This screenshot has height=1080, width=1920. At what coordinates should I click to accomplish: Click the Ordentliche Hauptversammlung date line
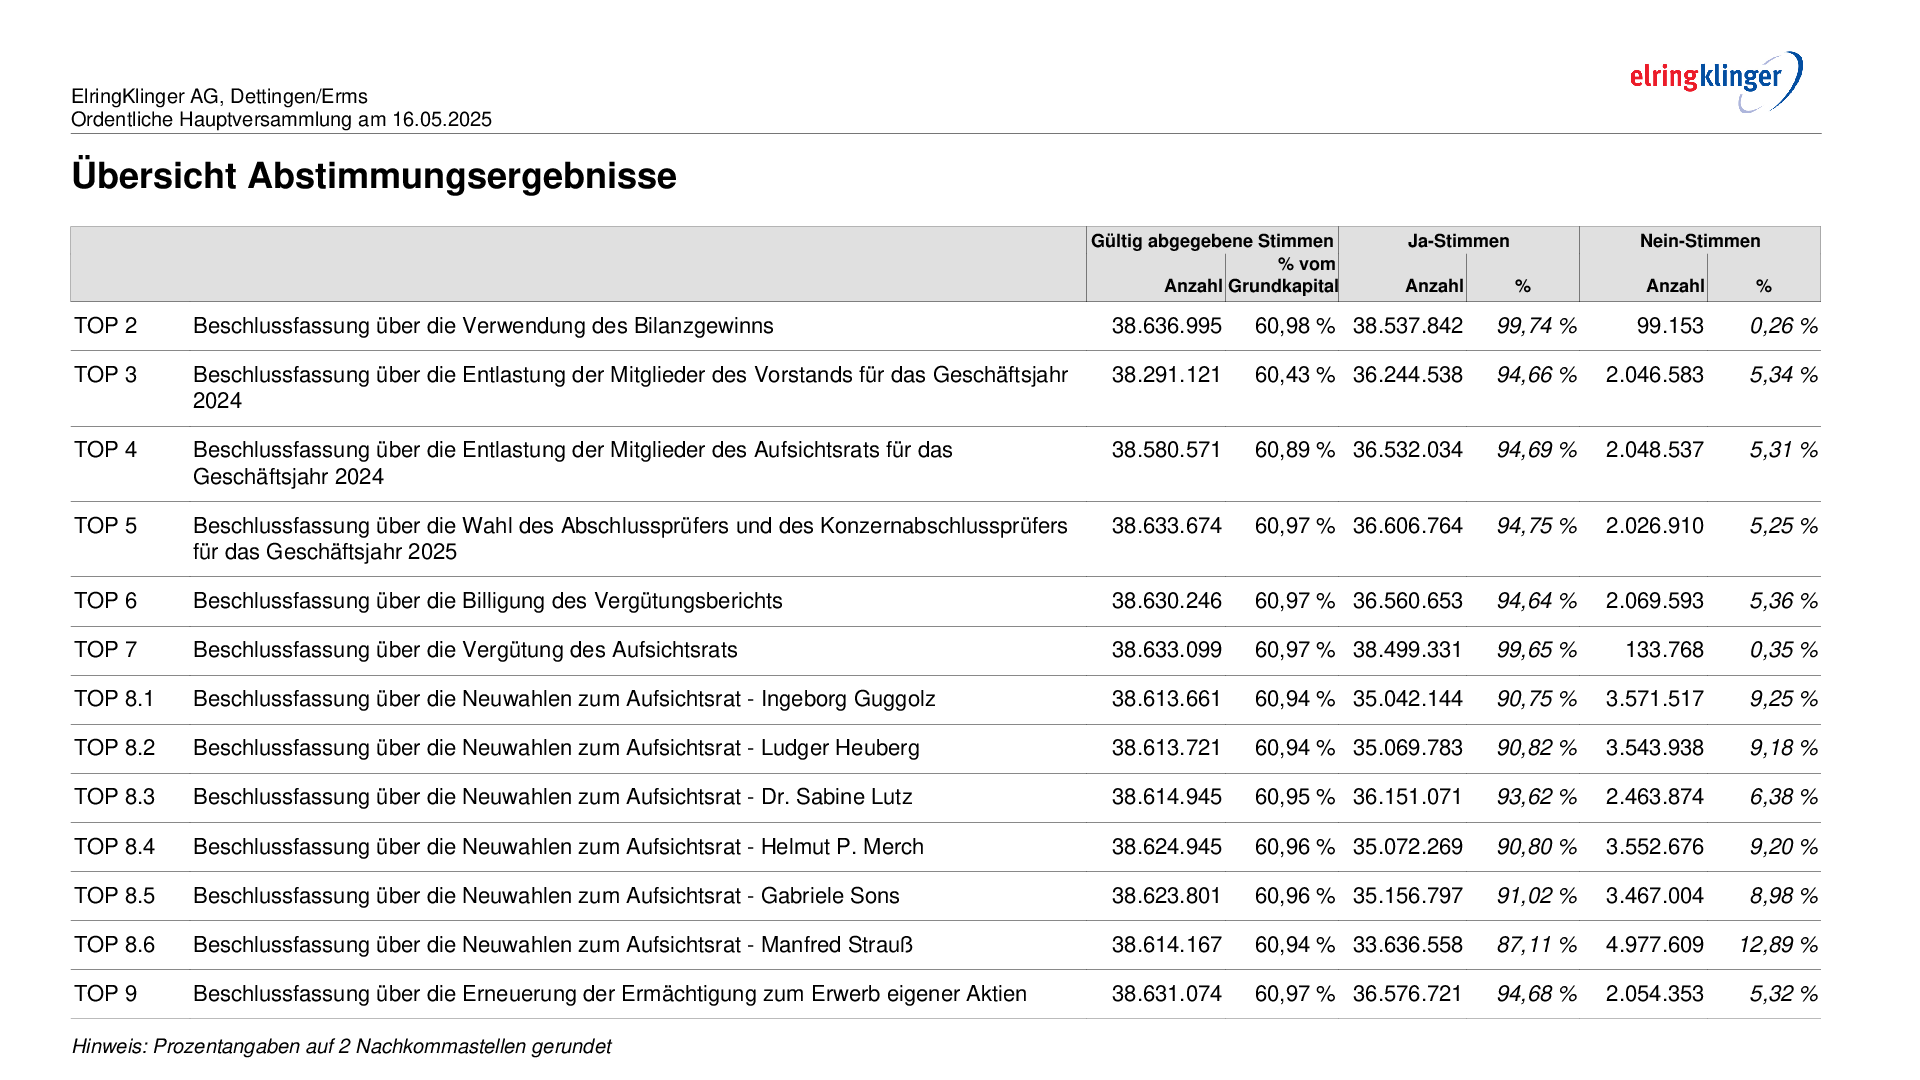tap(281, 120)
